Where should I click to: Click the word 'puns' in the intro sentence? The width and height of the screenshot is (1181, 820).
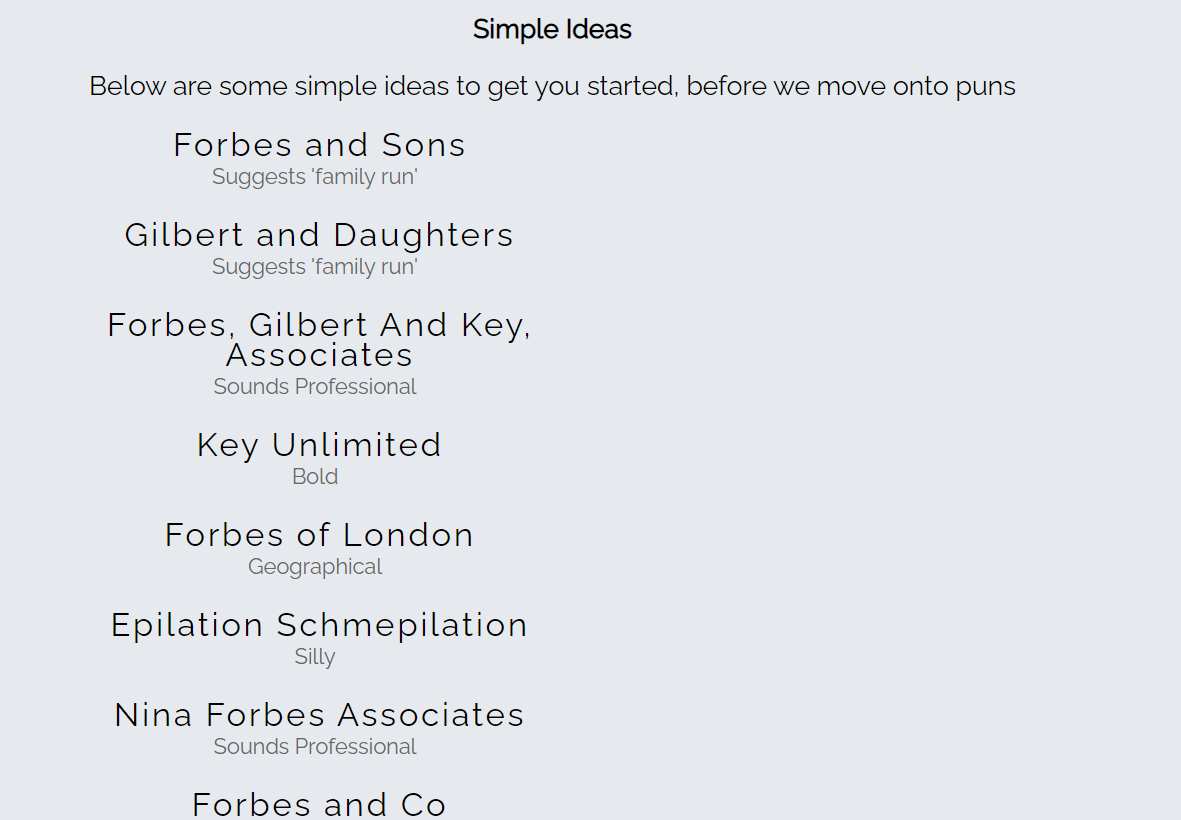[985, 87]
